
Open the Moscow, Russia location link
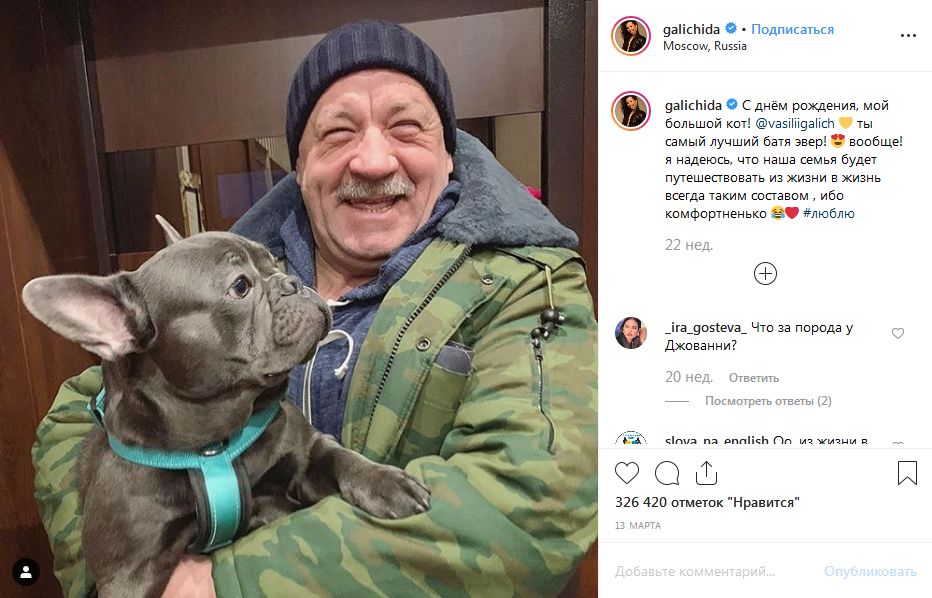click(x=704, y=46)
